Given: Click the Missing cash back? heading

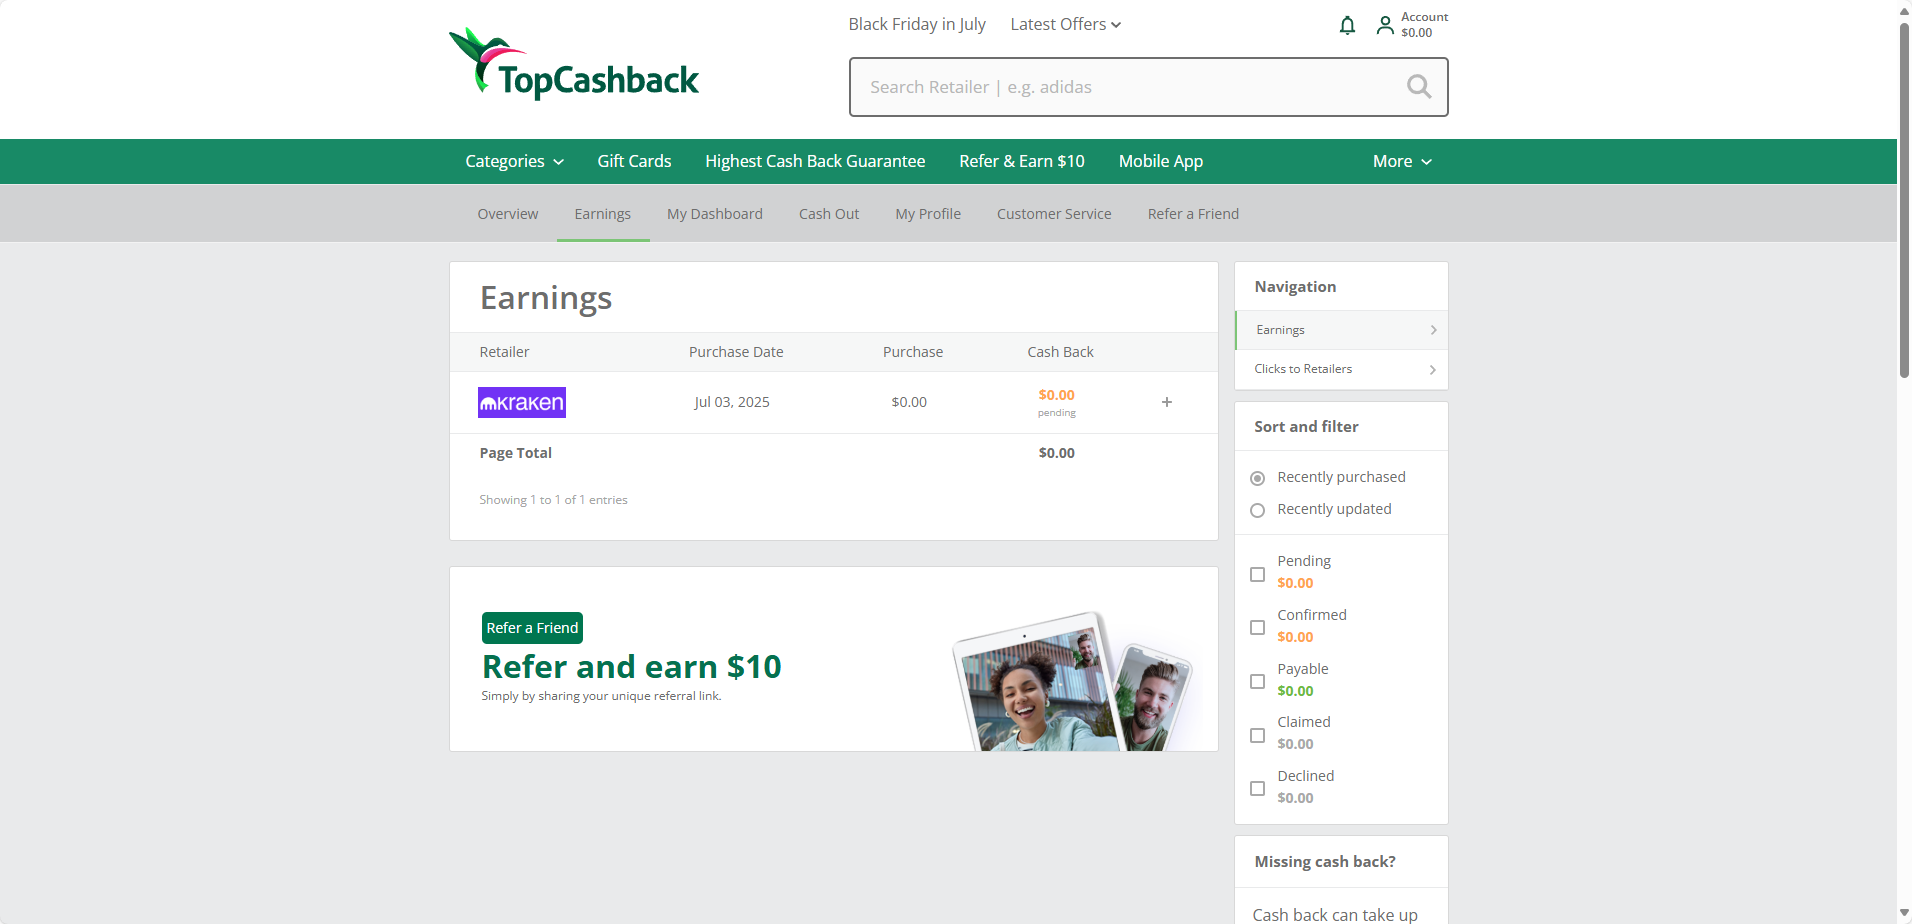Looking at the screenshot, I should pos(1325,862).
